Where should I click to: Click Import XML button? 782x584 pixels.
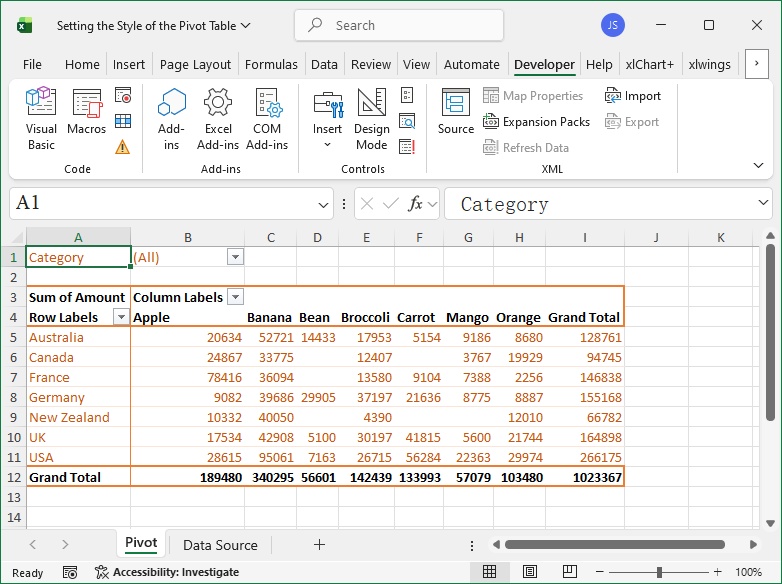click(632, 96)
